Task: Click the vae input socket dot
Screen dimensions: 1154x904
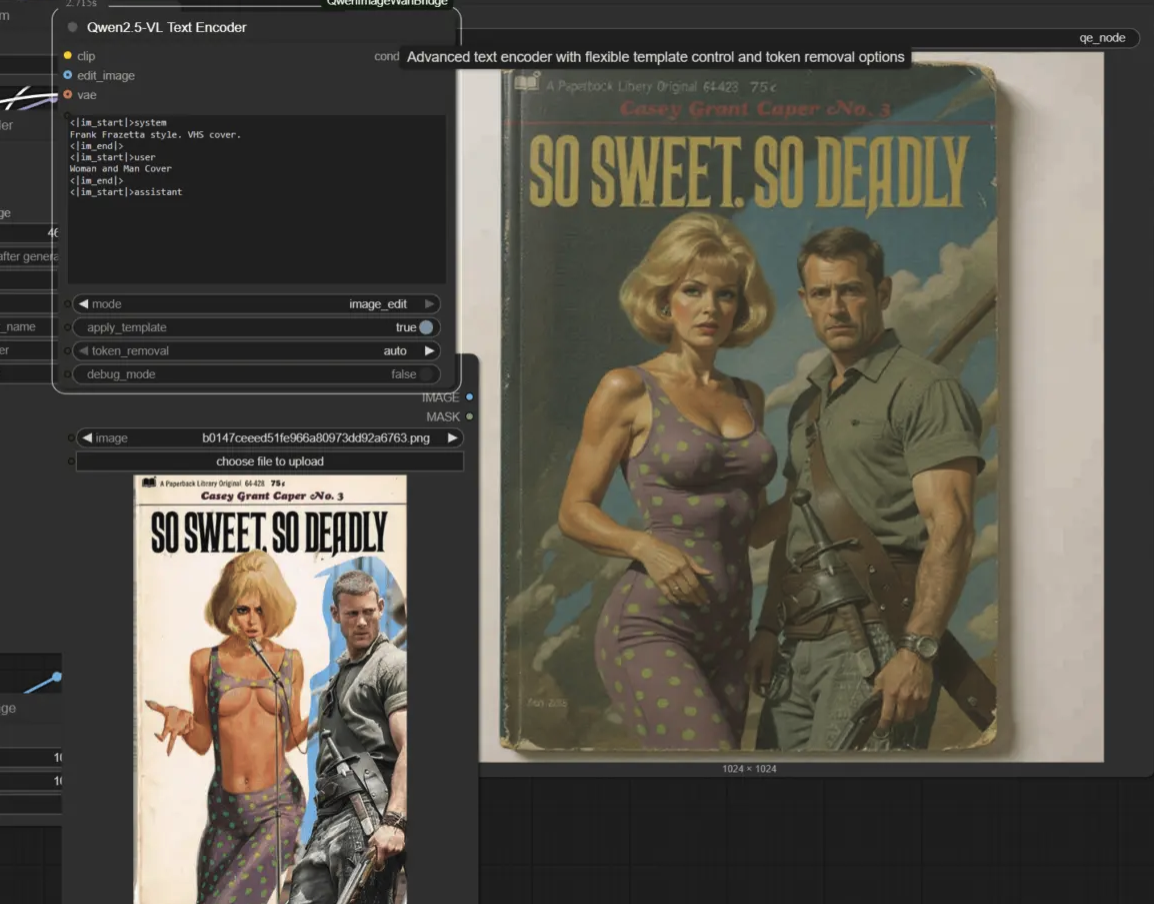Action: [68, 95]
